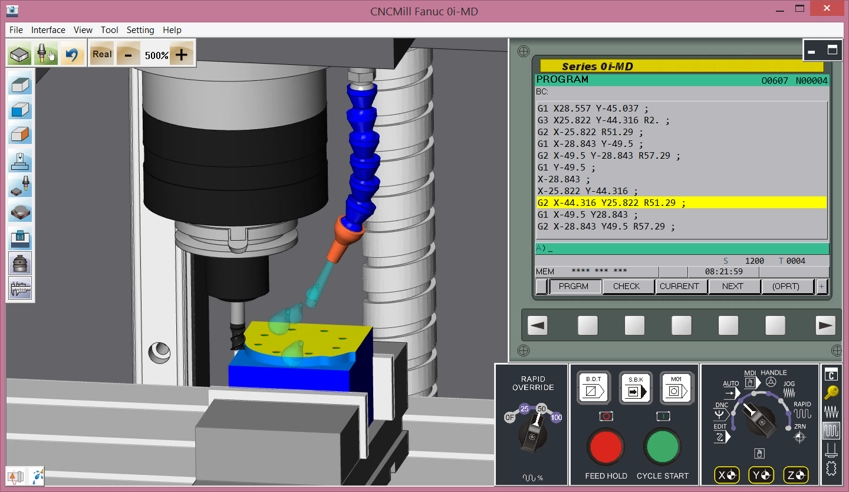
Task: Click the yellow key icon
Action: click(x=831, y=393)
